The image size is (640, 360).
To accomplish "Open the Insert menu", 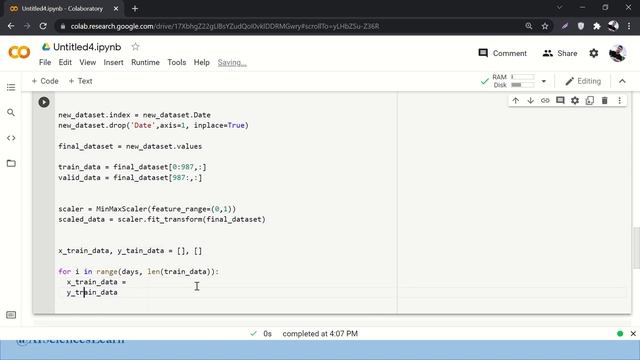I will (x=113, y=62).
